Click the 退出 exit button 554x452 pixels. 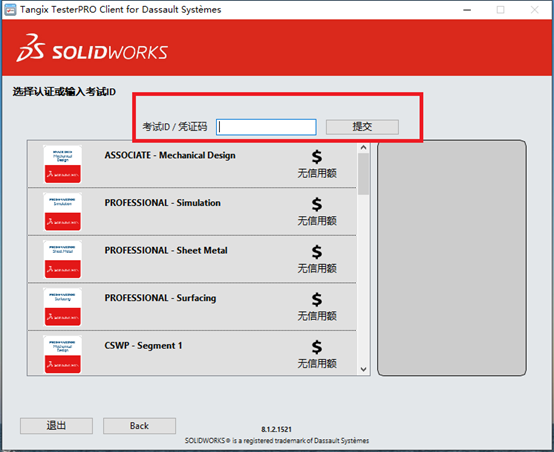click(56, 426)
